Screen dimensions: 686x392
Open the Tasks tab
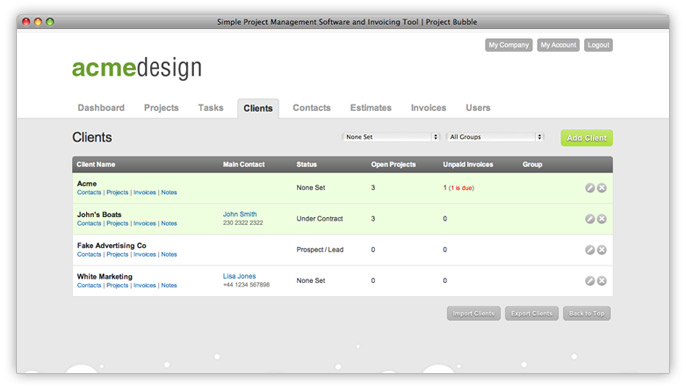[210, 108]
